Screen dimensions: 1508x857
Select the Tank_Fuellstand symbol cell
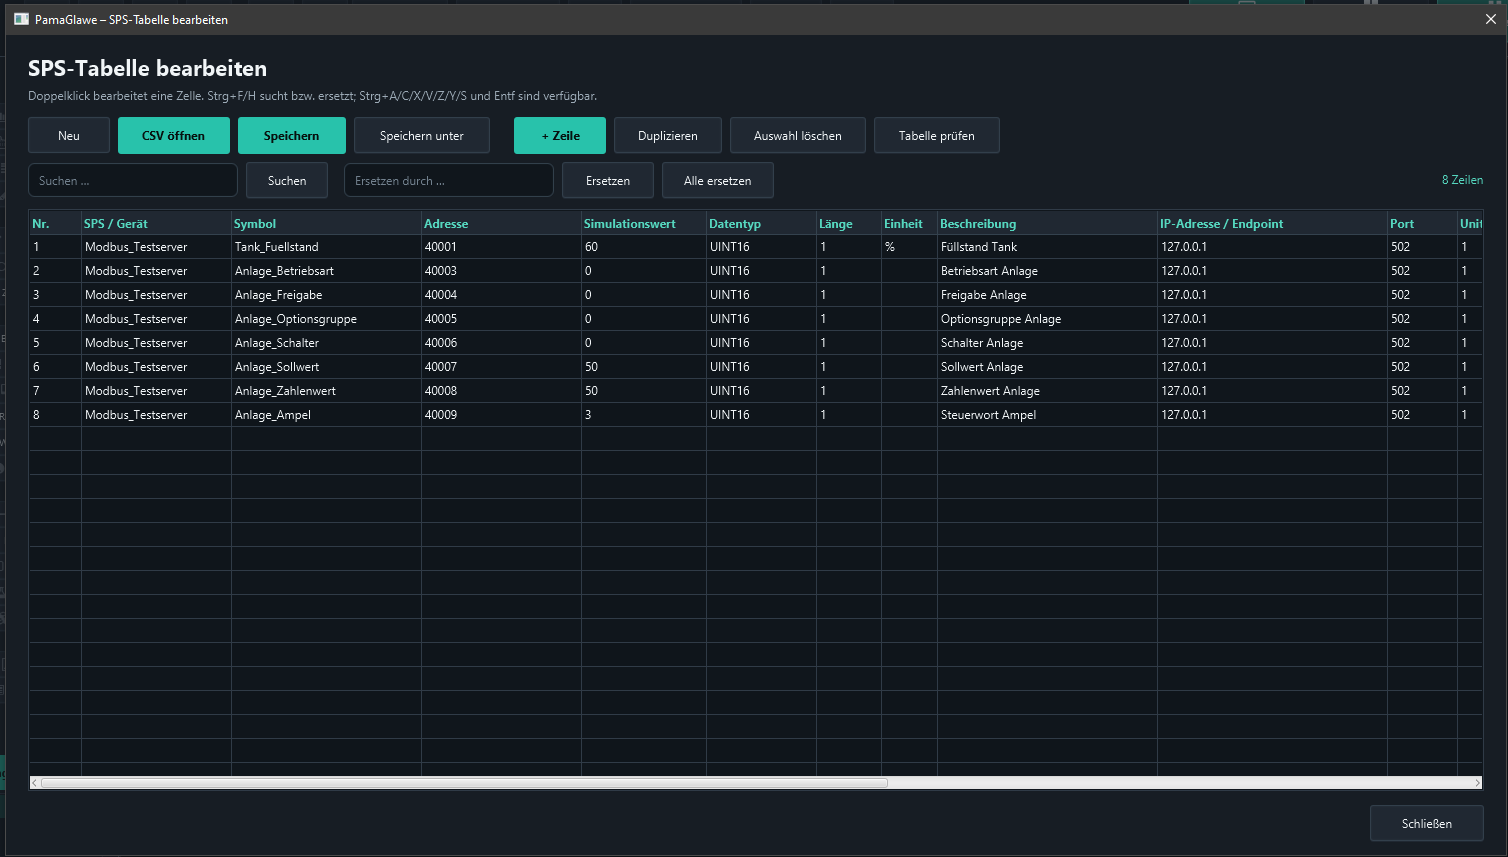(326, 247)
